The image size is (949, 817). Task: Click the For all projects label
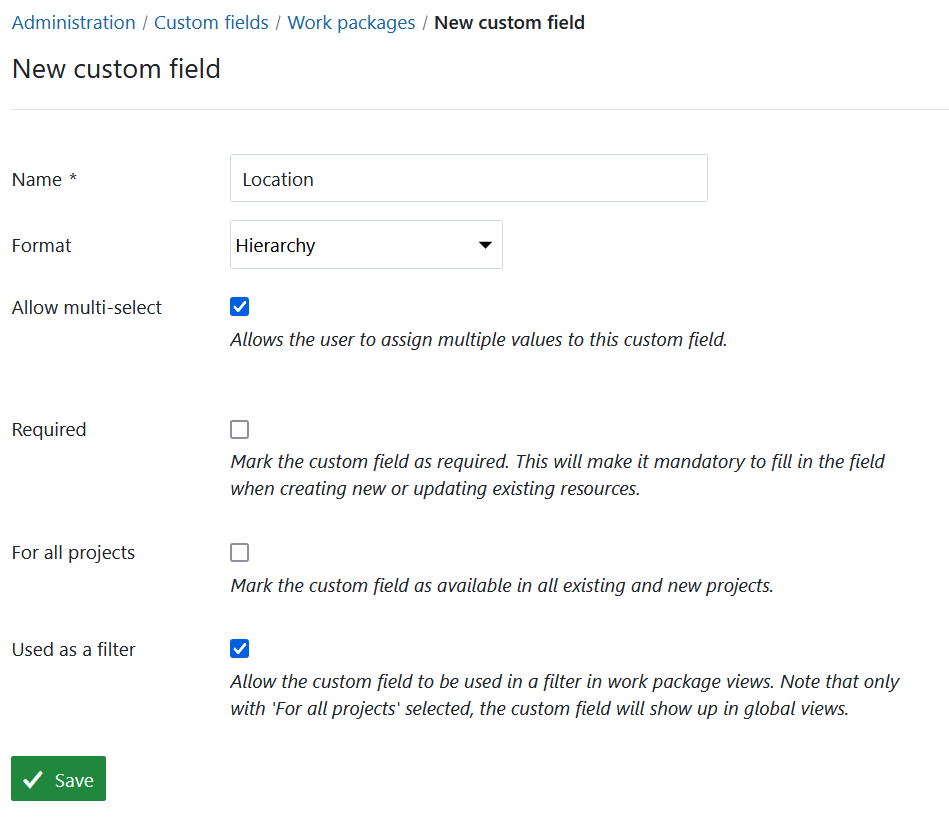pos(73,553)
